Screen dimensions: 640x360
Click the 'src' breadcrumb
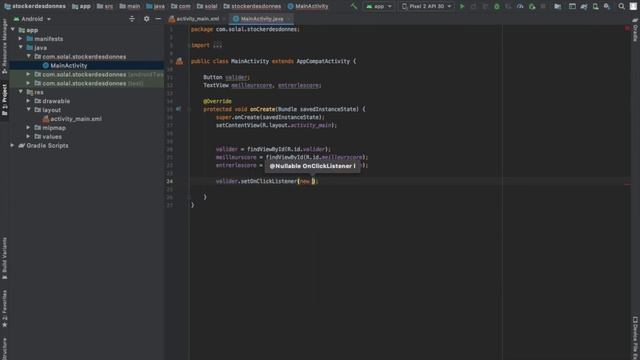click(x=105, y=6)
